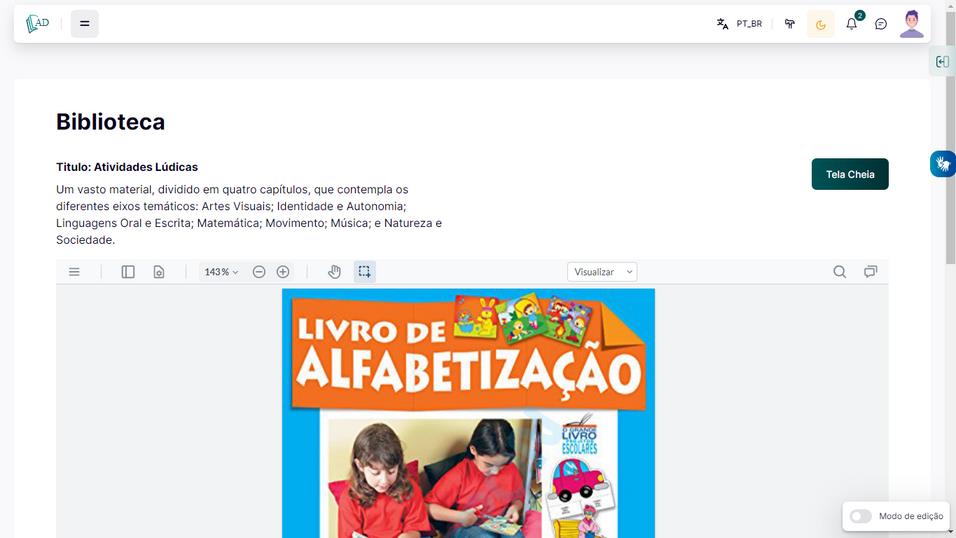Expand the Visualizar mode dropdown
Viewport: 956px width, 538px height.
point(602,272)
